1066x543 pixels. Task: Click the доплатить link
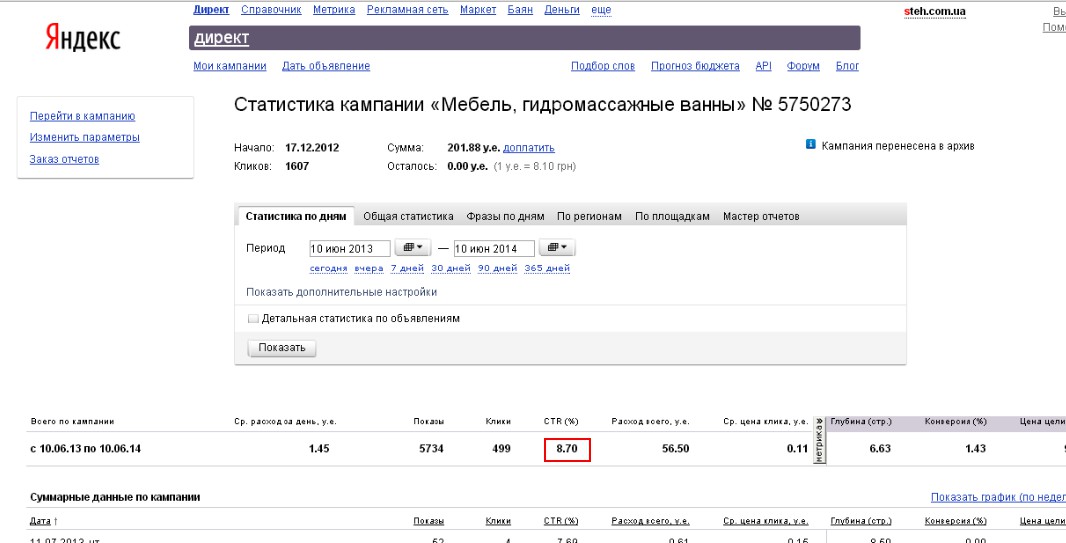coord(529,147)
